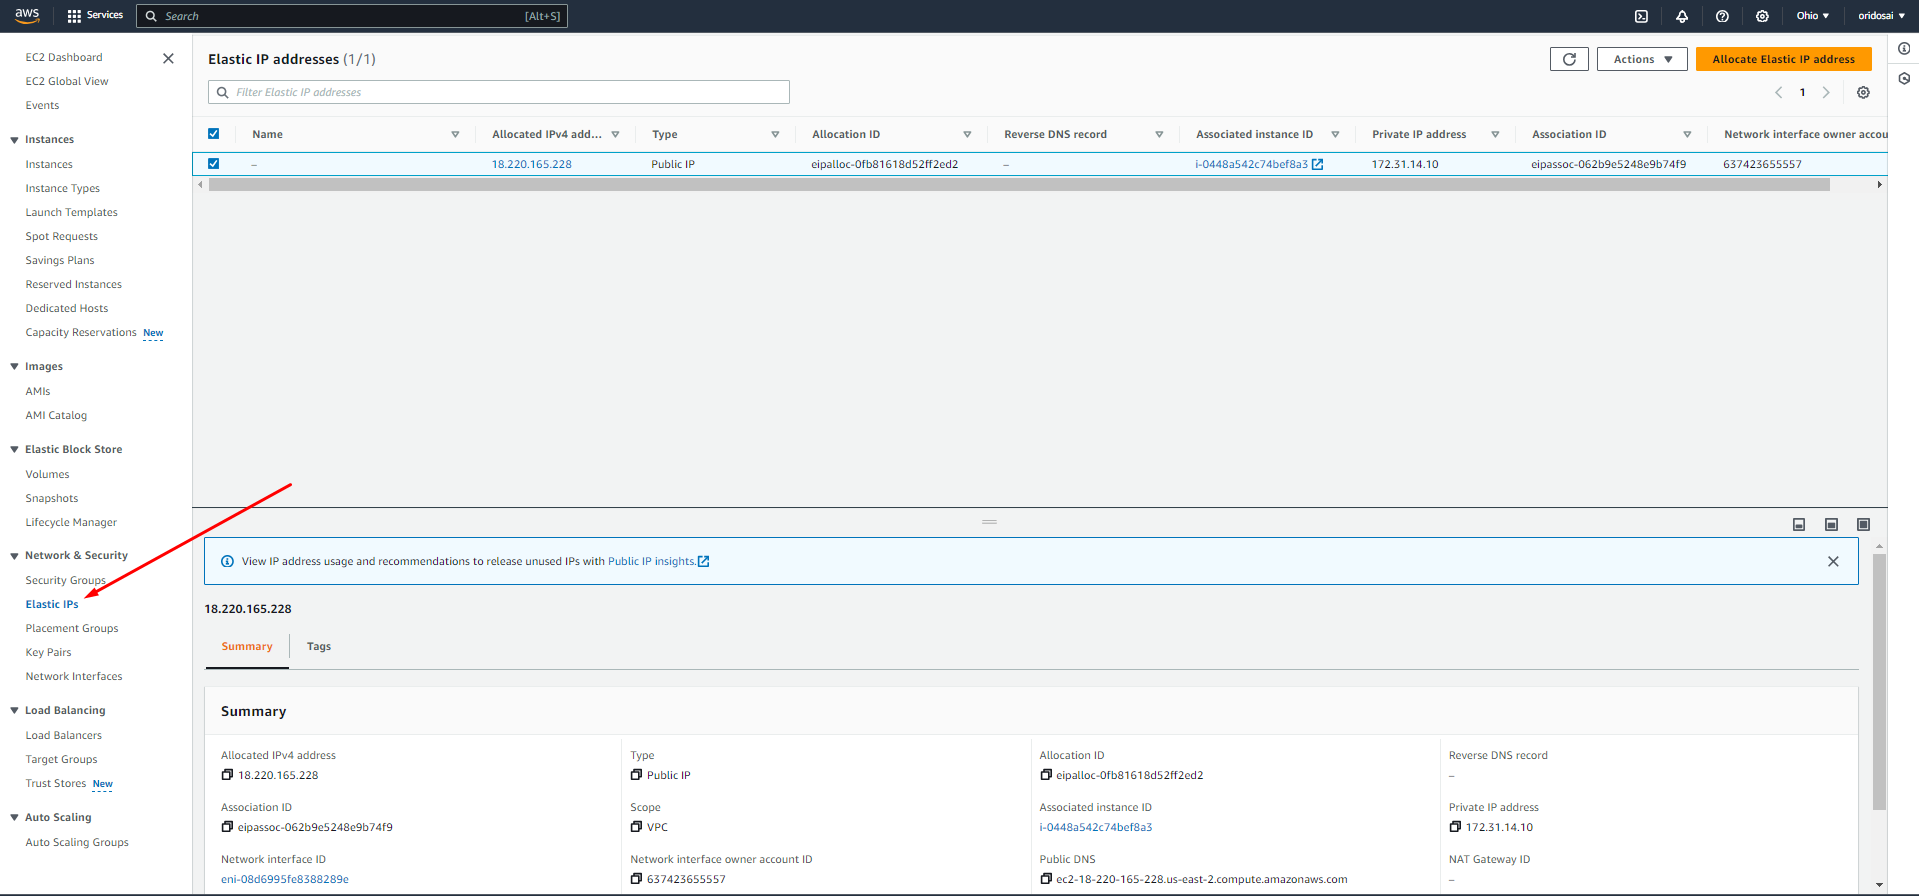
Task: Launch CloudShell from top bar
Action: (1641, 16)
